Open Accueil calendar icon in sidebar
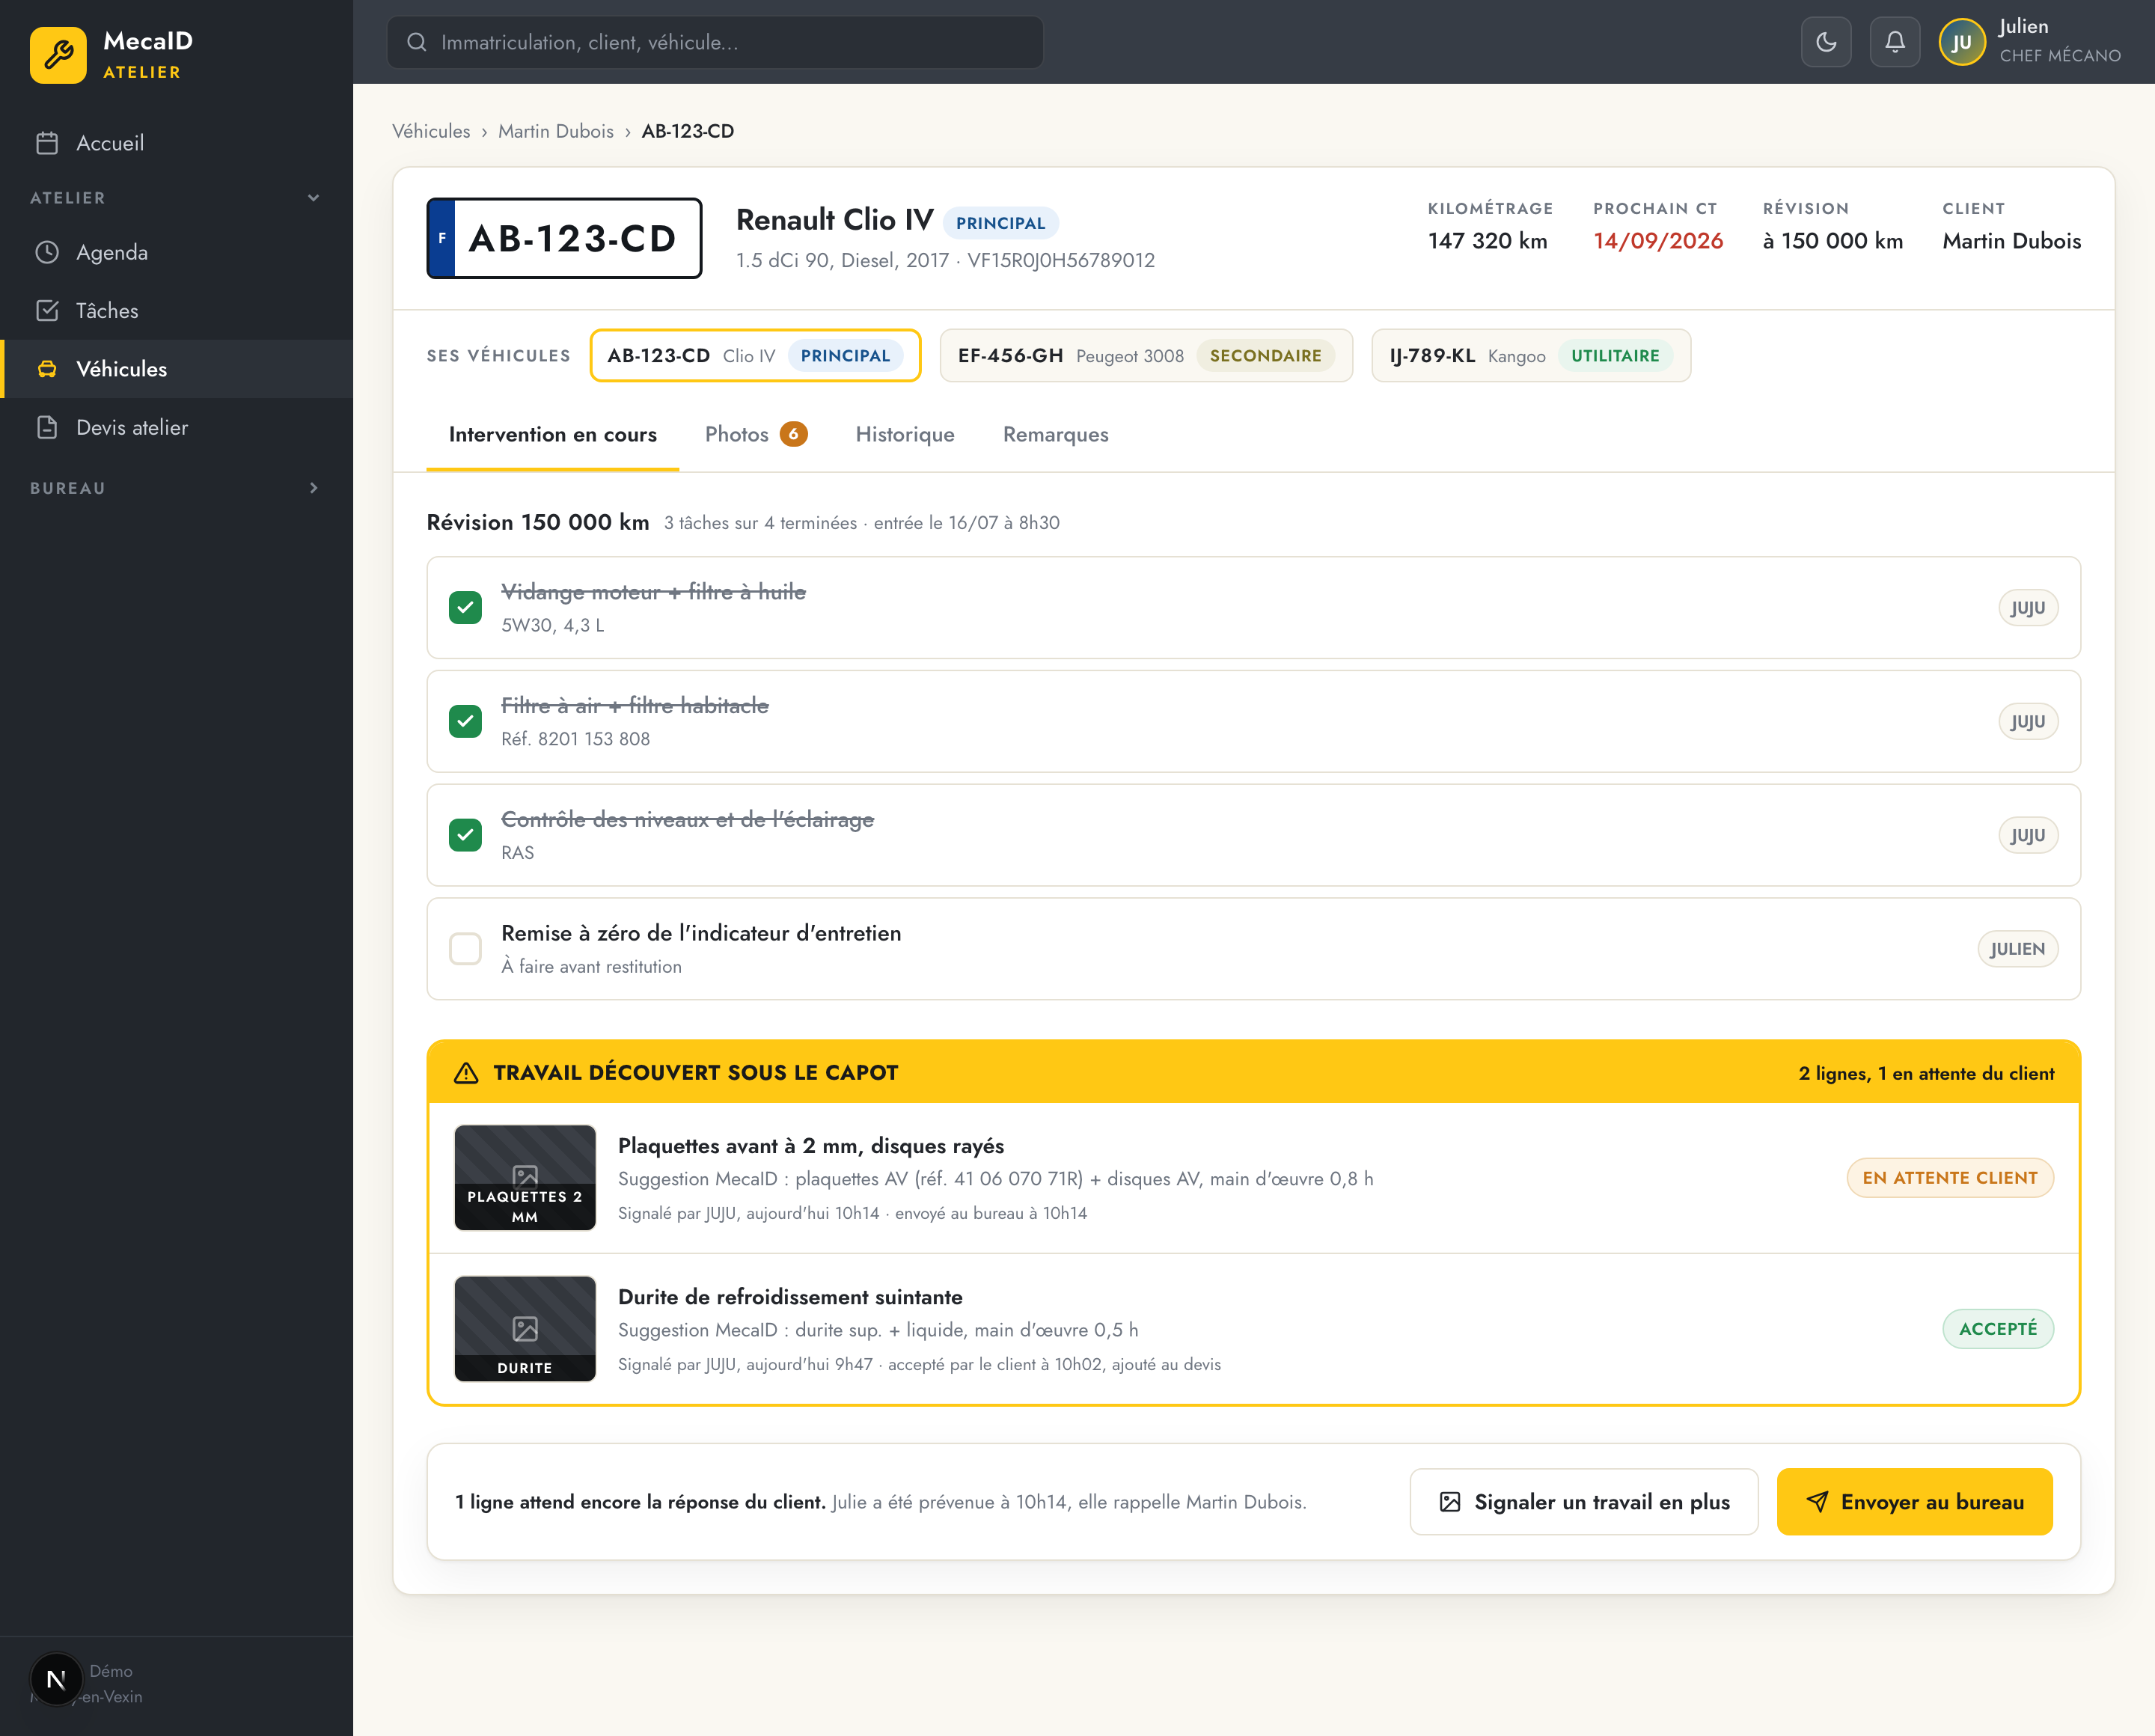The image size is (2155, 1736). coord(47,143)
